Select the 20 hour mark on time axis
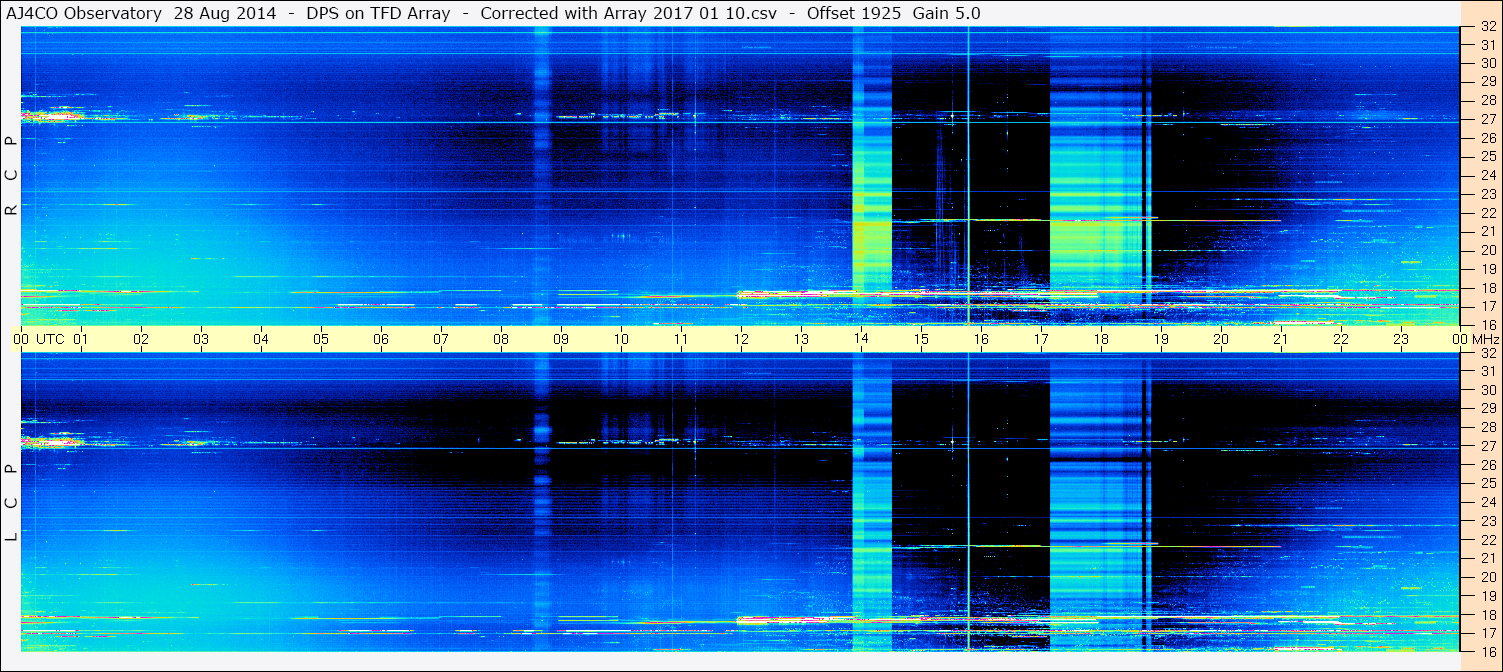The height and width of the screenshot is (672, 1503). (1221, 339)
